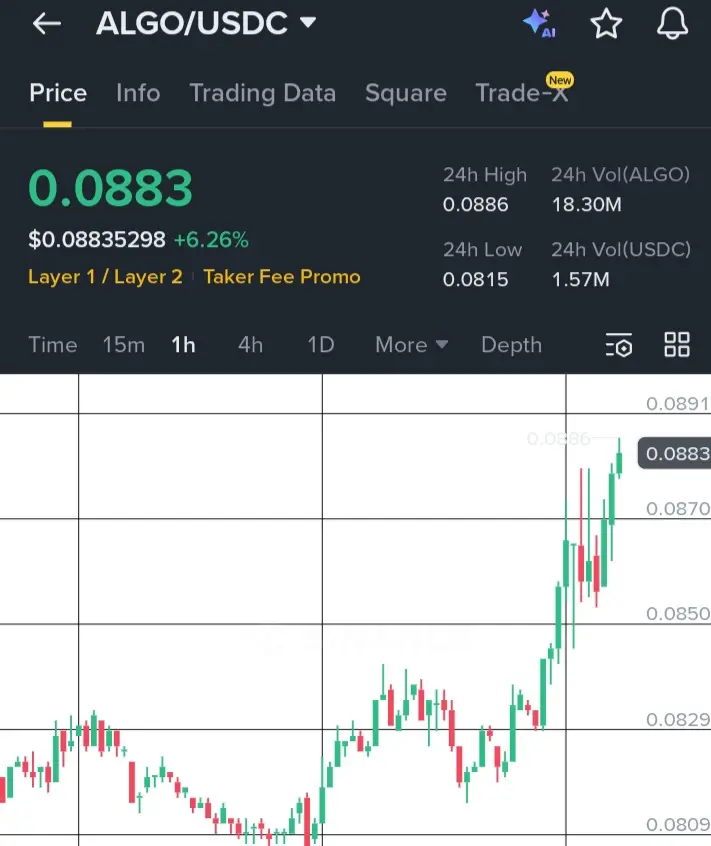Open chart indicator settings icon

(619, 345)
